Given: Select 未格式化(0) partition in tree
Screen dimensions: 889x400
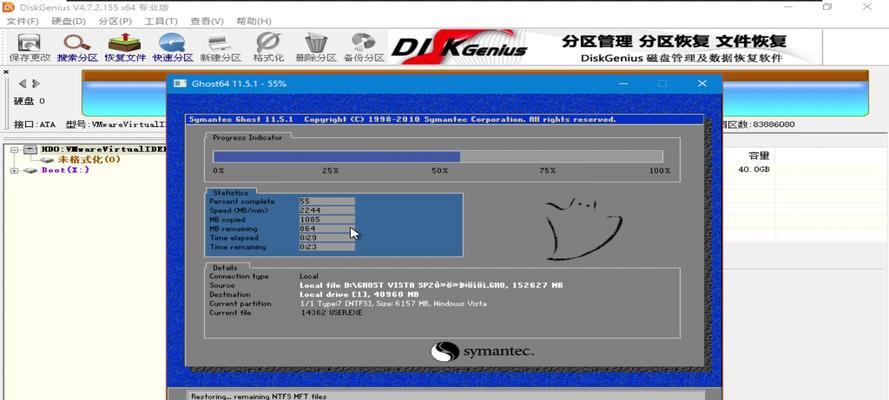Looking at the screenshot, I should pos(88,159).
